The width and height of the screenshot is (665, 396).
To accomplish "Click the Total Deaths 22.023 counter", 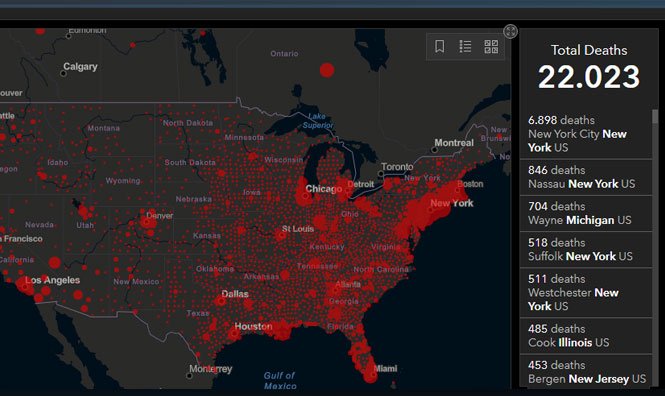I will tap(589, 69).
